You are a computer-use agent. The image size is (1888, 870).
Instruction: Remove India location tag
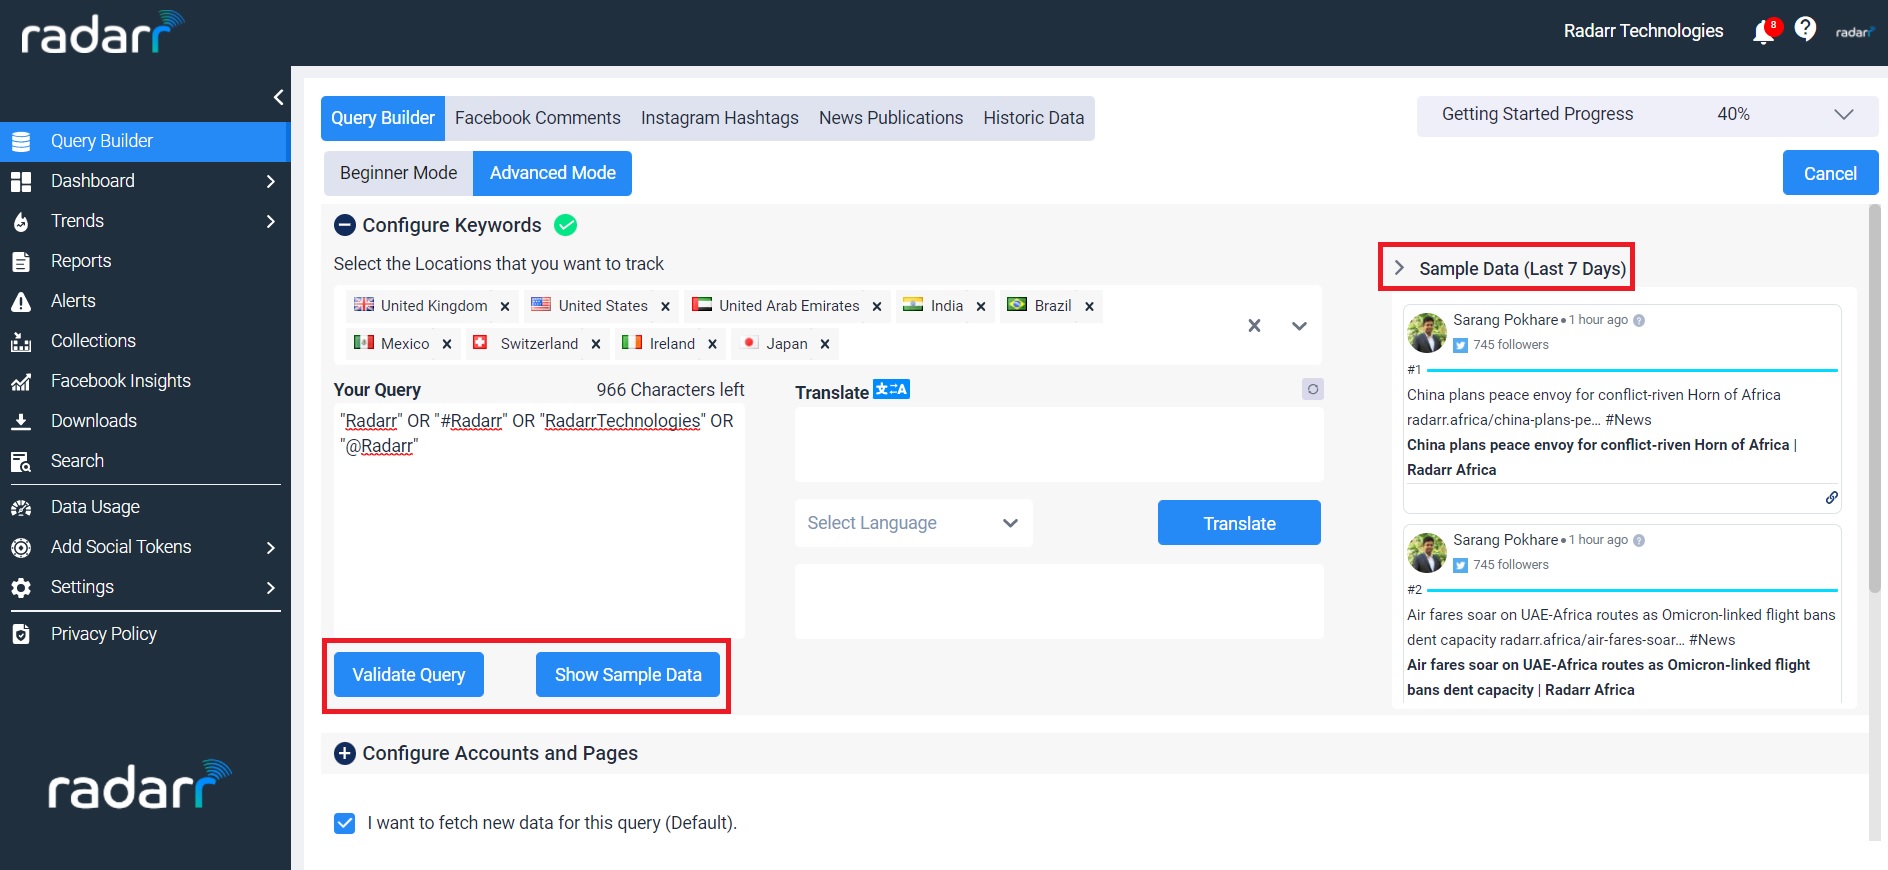[x=981, y=307]
